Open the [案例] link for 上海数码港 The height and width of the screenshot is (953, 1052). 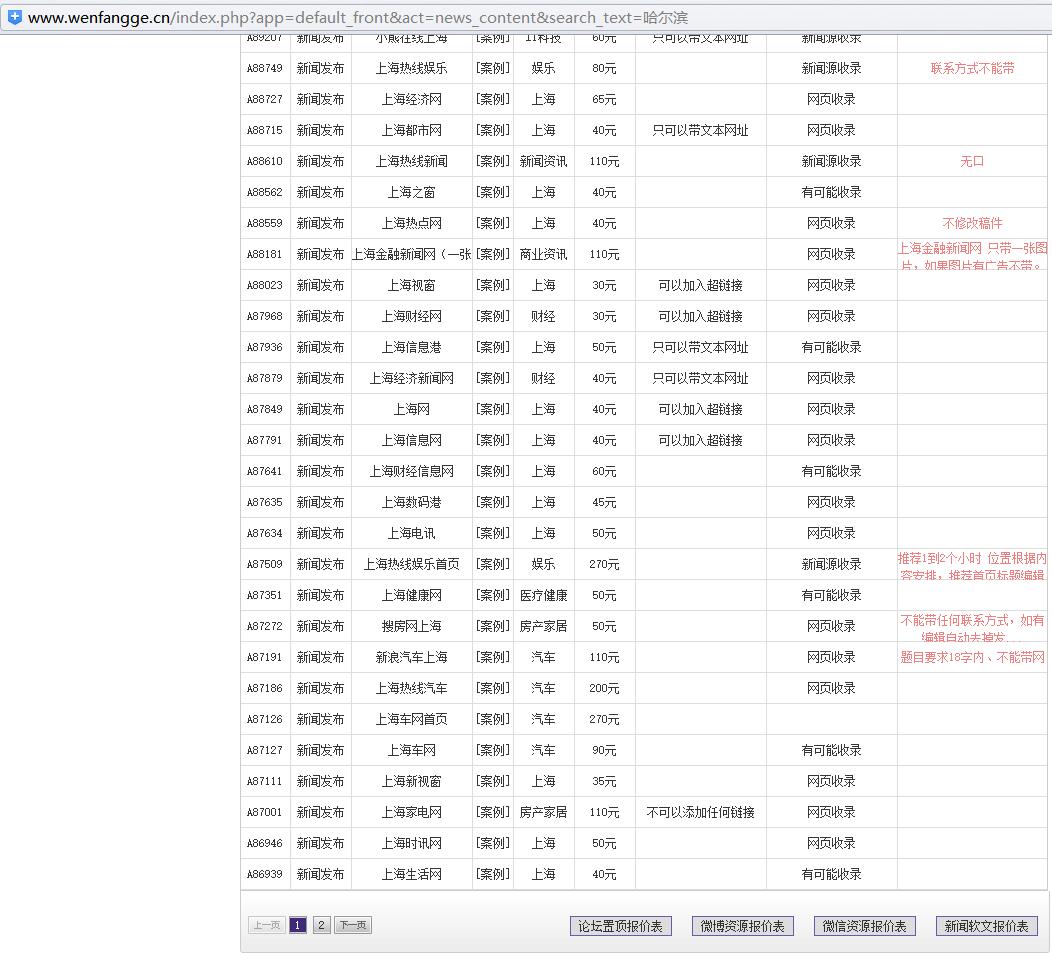click(492, 503)
